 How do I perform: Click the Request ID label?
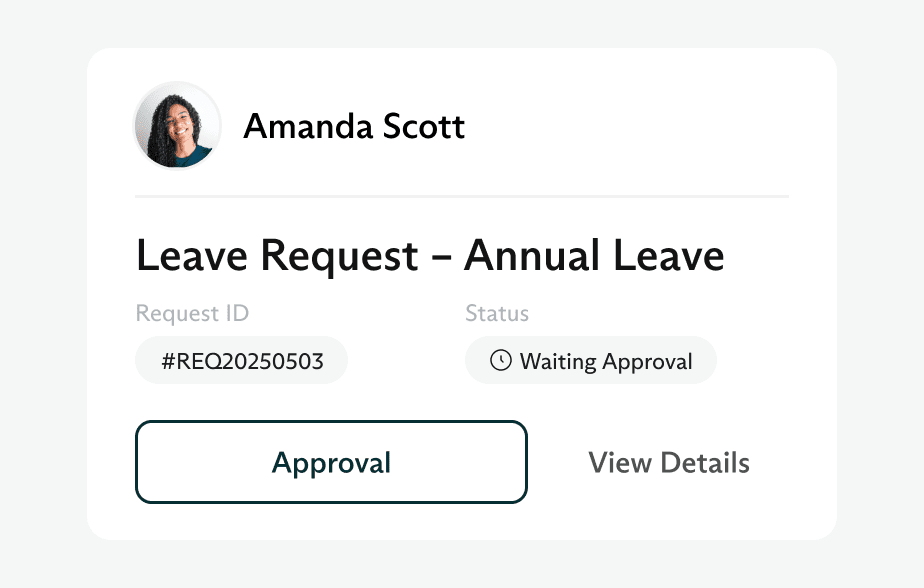[192, 314]
